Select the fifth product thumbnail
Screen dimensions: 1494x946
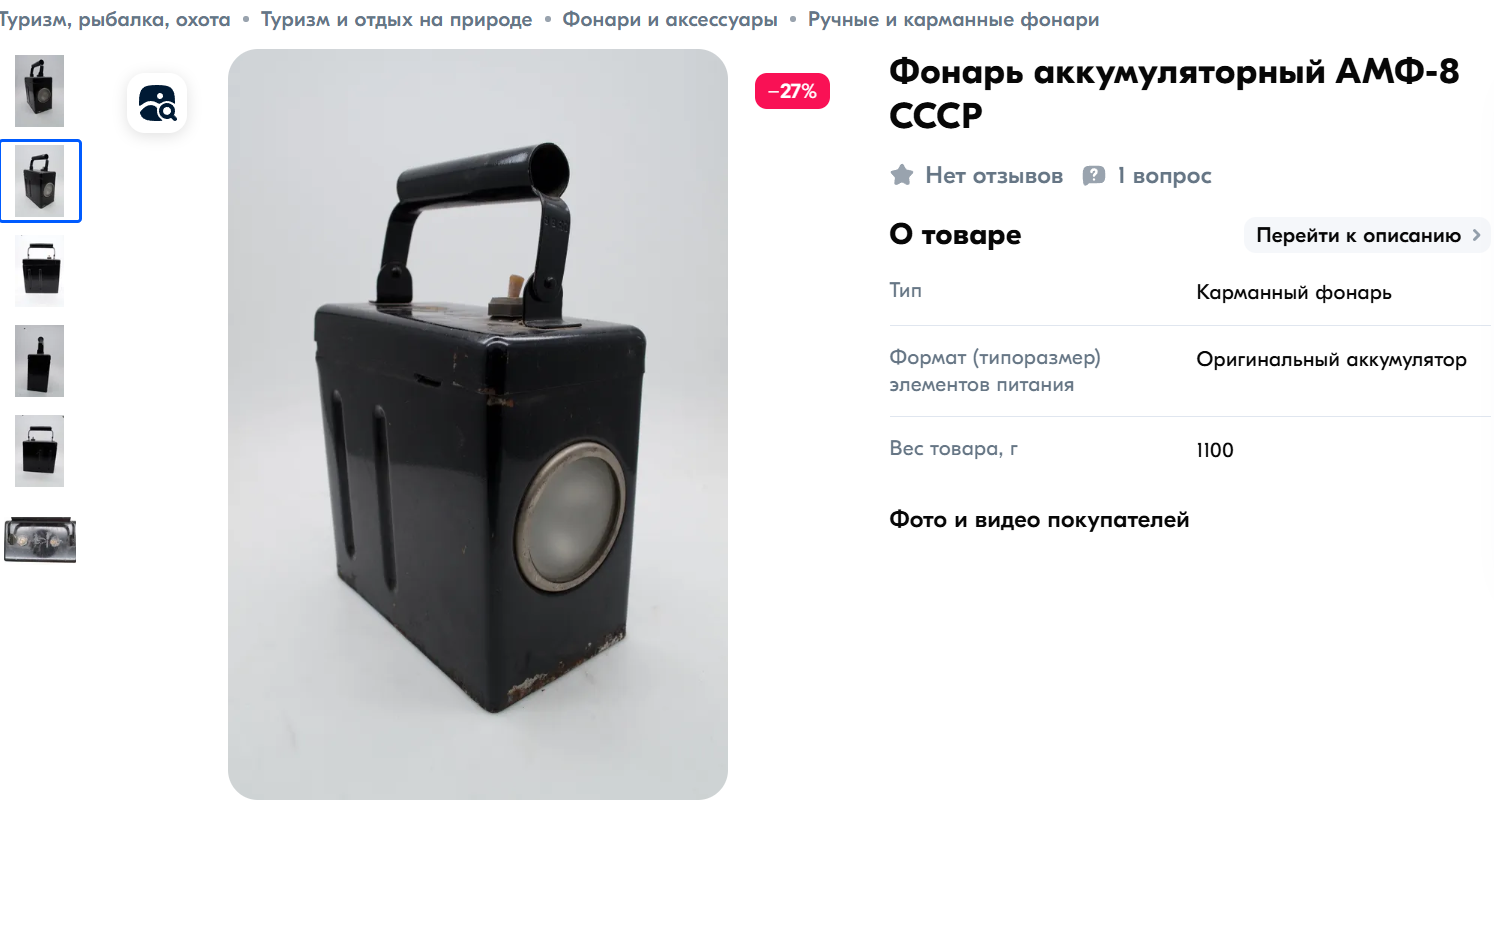pos(40,451)
